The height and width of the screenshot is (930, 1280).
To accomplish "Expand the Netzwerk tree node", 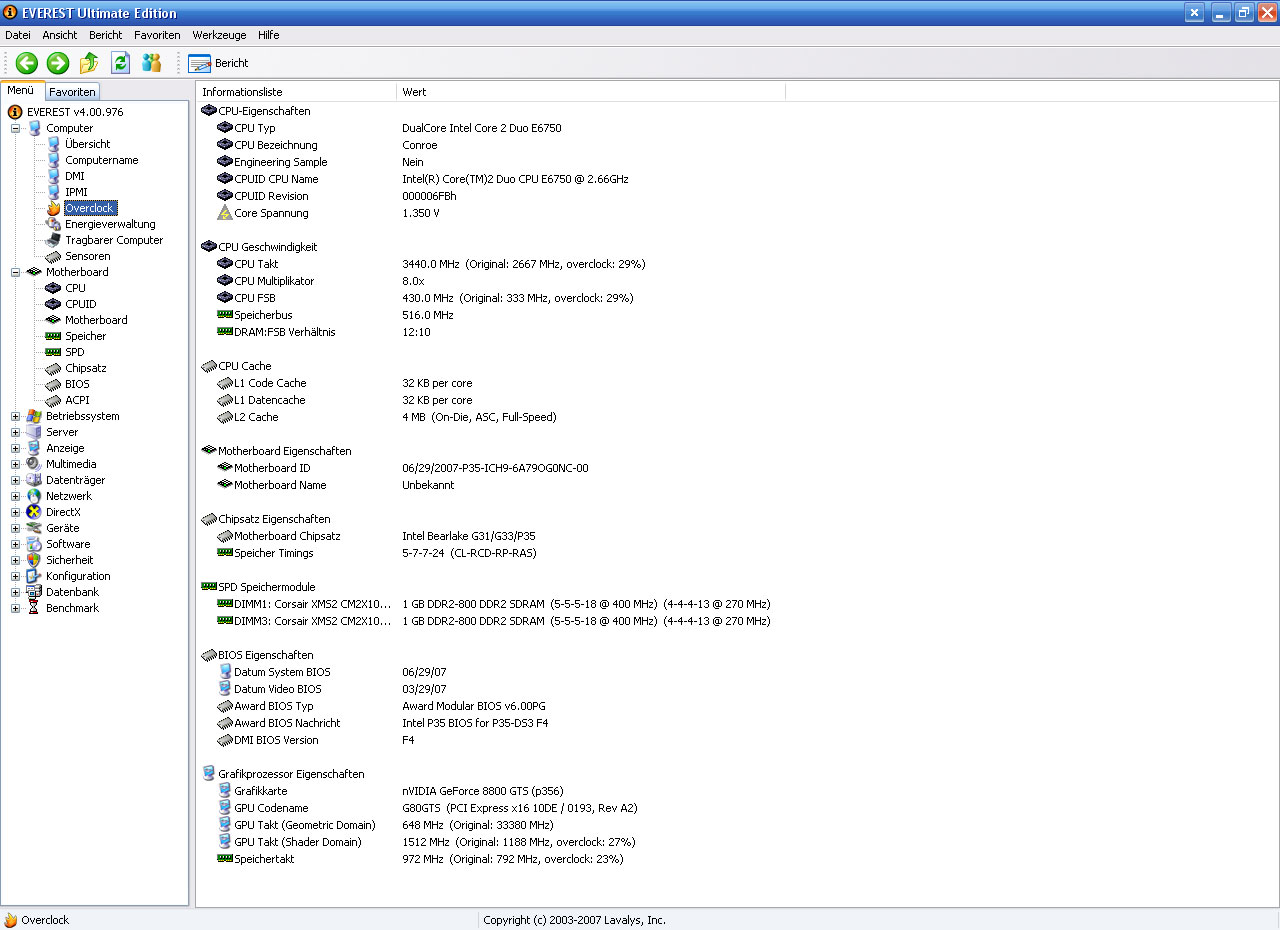I will coord(15,496).
